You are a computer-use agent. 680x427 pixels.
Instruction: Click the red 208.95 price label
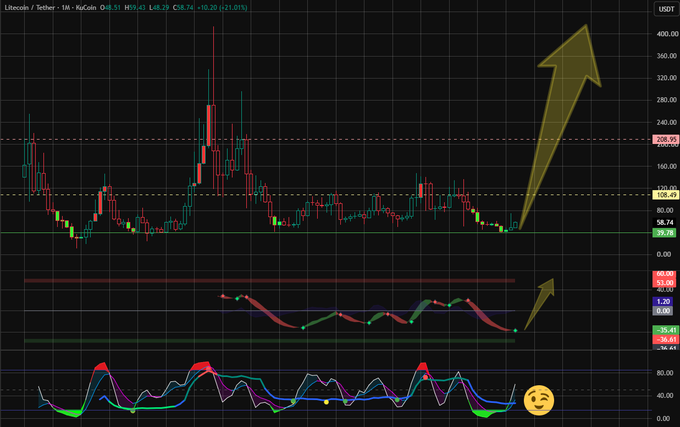[666, 139]
